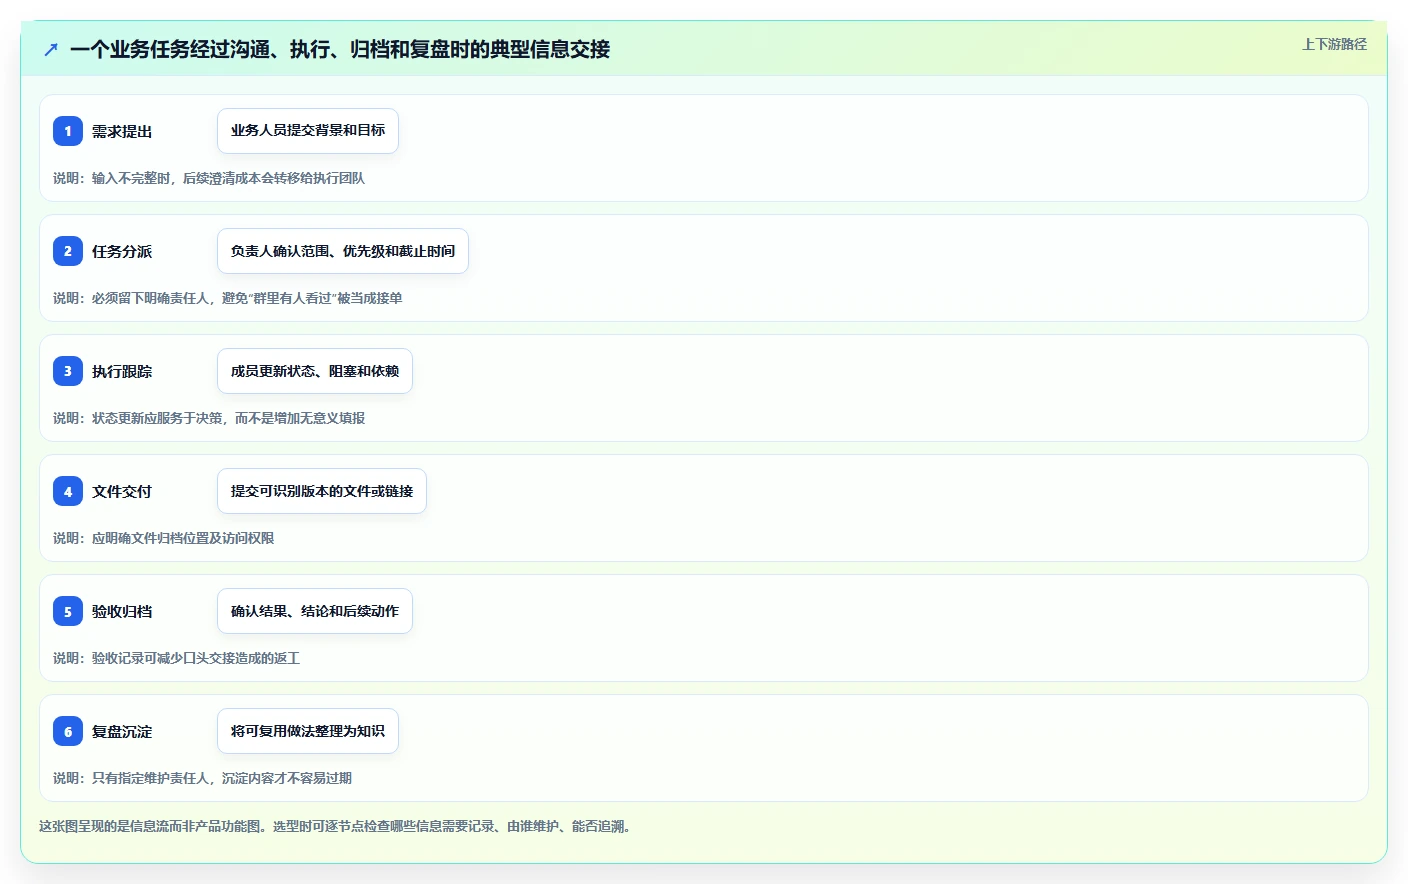Click the 将可复用做法整理为知识 chip
1408x884 pixels.
tap(308, 731)
